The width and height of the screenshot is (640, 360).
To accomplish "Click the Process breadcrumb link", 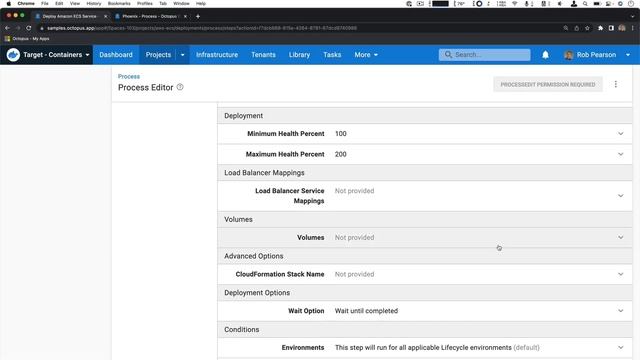I will point(129,76).
